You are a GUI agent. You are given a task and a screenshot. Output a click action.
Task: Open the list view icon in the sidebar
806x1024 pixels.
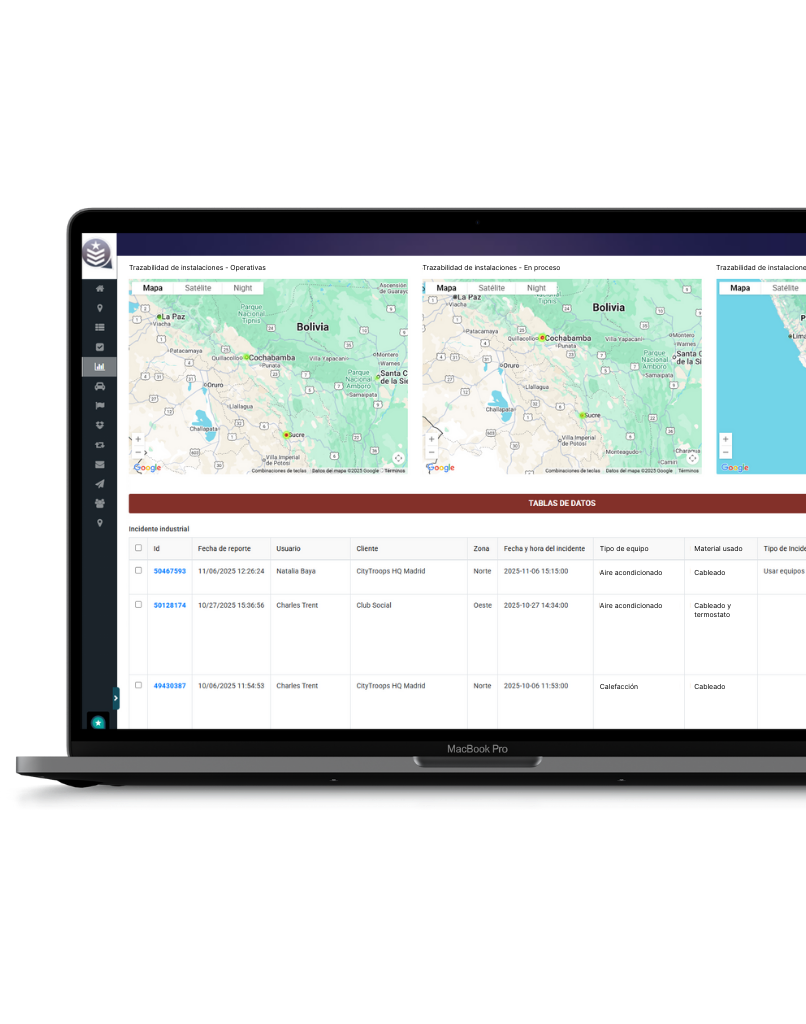point(100,328)
